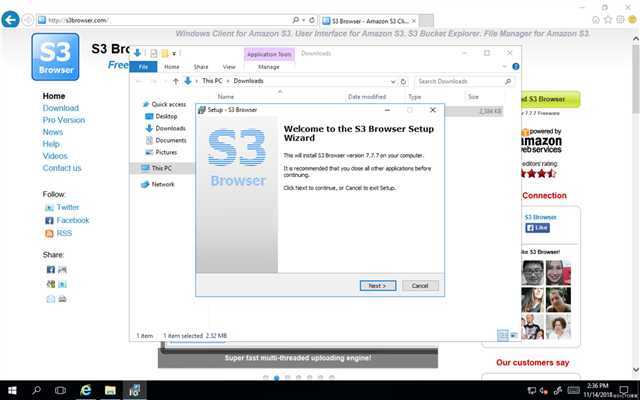
Task: Open the Home link on the s3browser site
Action: pos(54,96)
